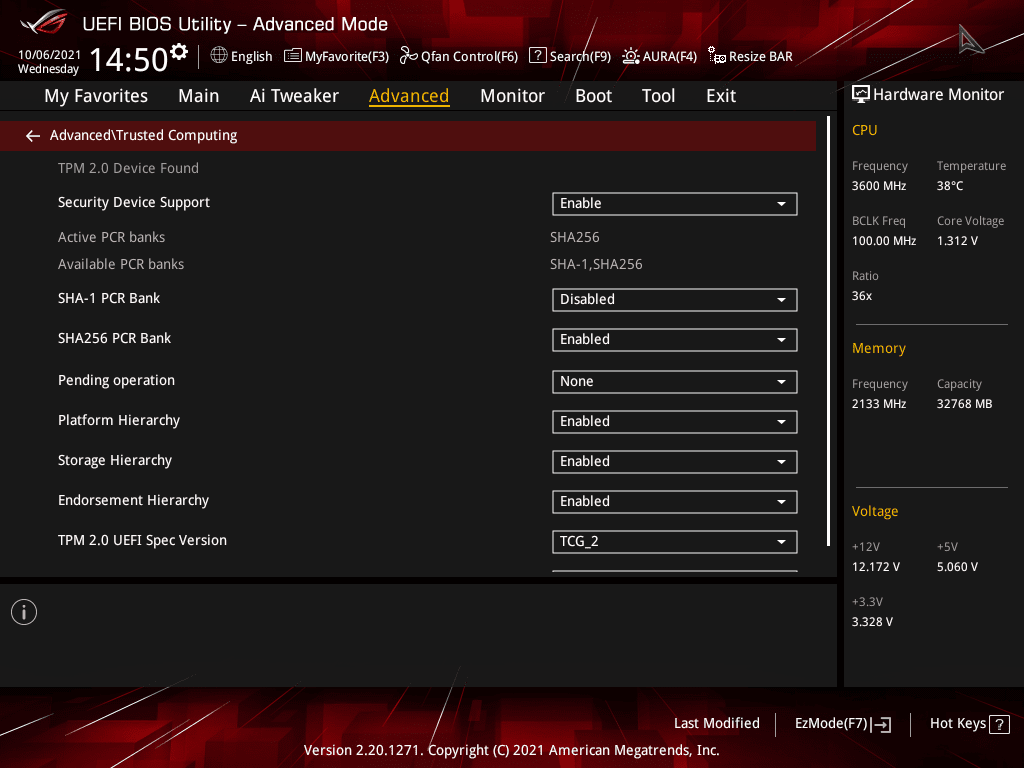Click Advanced\Trusted Computing breadcrumb text
This screenshot has width=1024, height=768.
coord(143,135)
